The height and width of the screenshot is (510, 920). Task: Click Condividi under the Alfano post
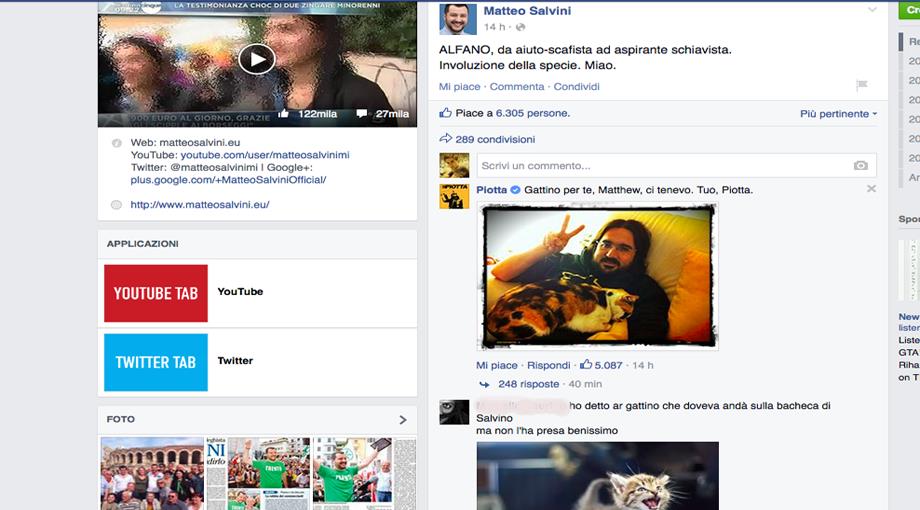click(x=576, y=86)
